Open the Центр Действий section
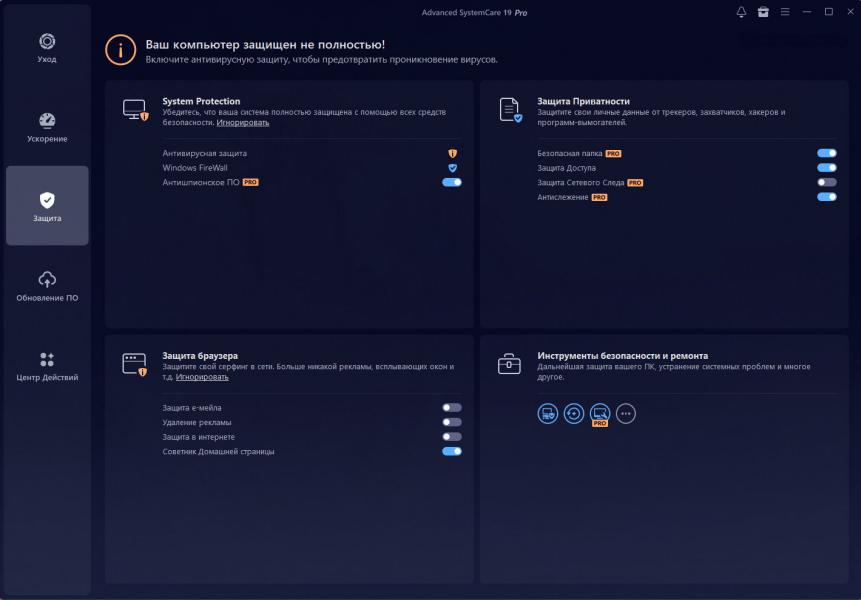 click(47, 366)
